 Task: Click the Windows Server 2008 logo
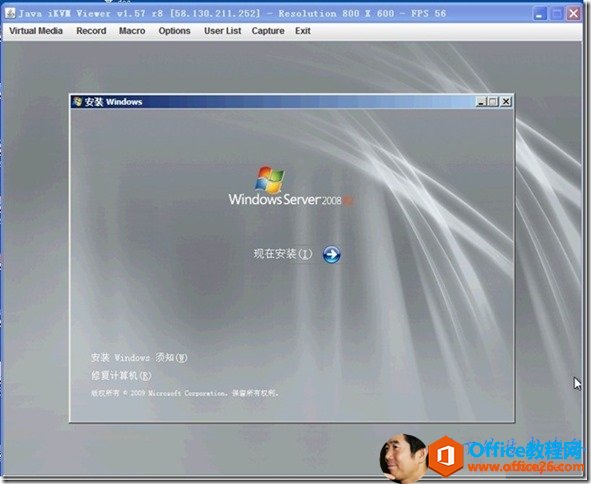tap(290, 186)
